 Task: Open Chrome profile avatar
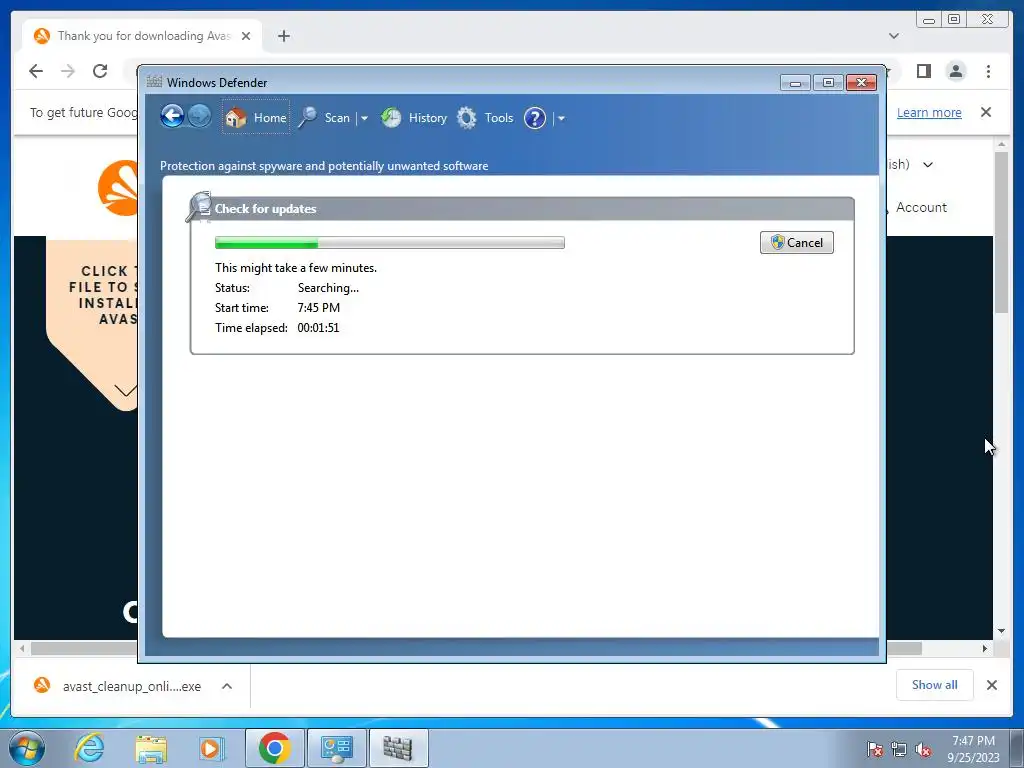[956, 71]
